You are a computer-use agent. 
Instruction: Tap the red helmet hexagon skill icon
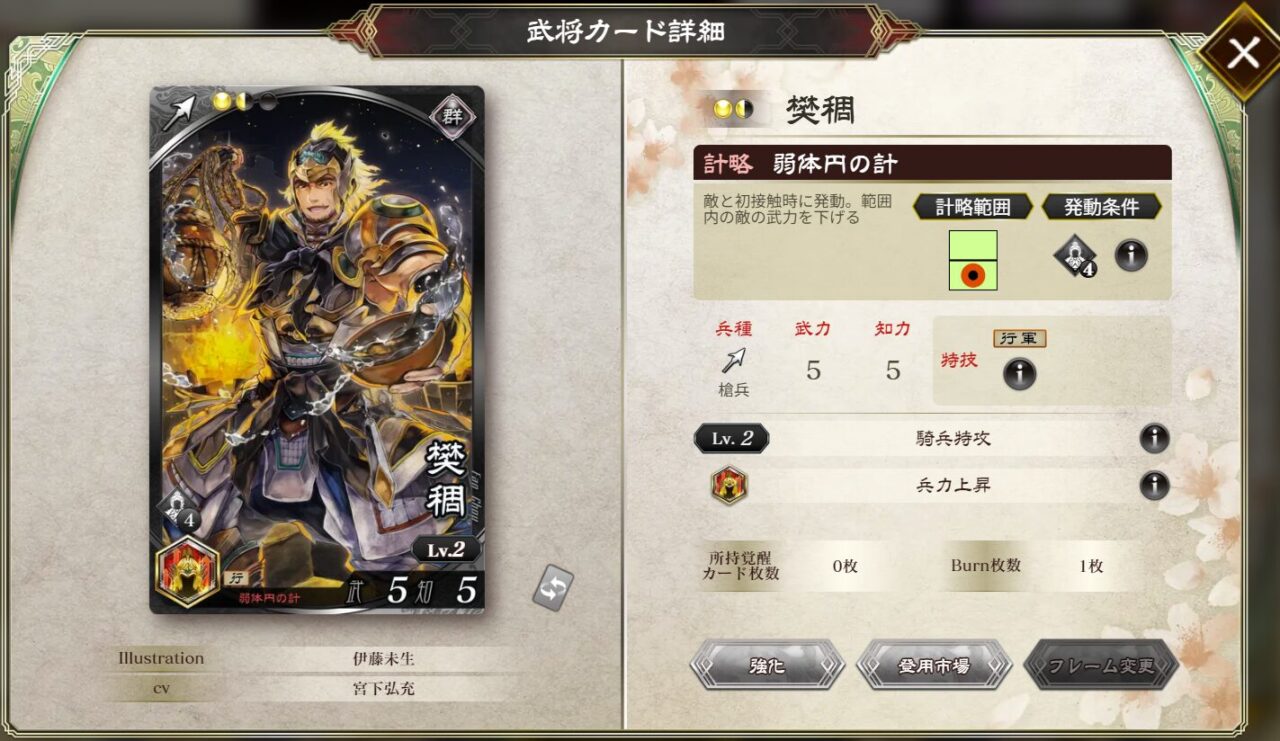point(729,486)
